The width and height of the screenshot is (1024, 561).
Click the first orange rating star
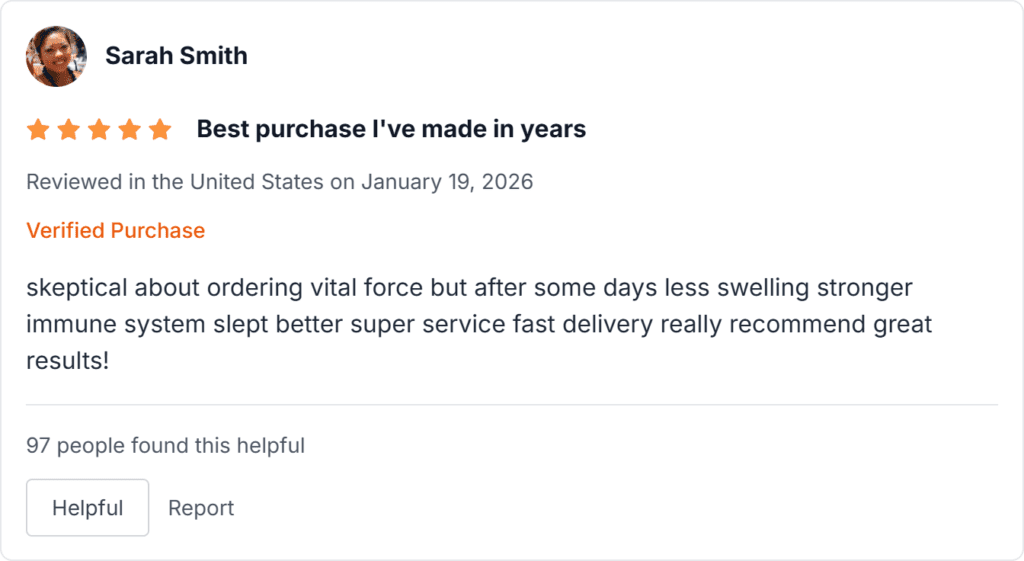click(38, 130)
